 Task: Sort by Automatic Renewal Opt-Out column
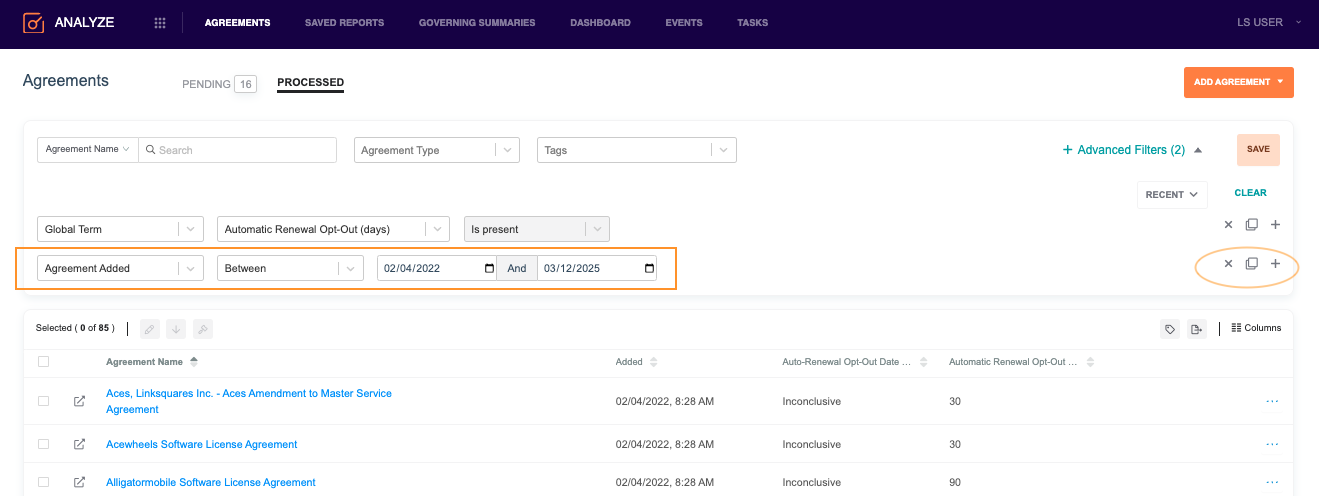(1022, 362)
